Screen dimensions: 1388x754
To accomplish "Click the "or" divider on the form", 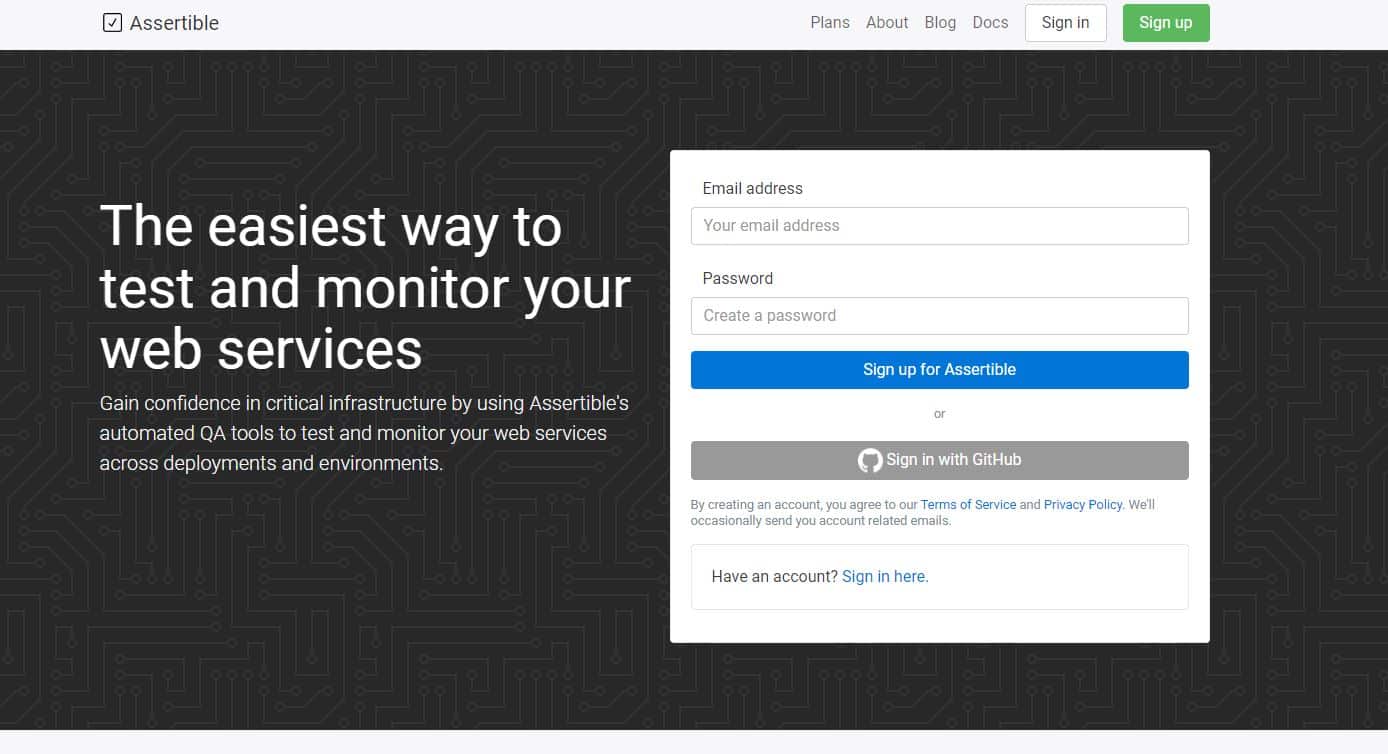I will (x=939, y=413).
